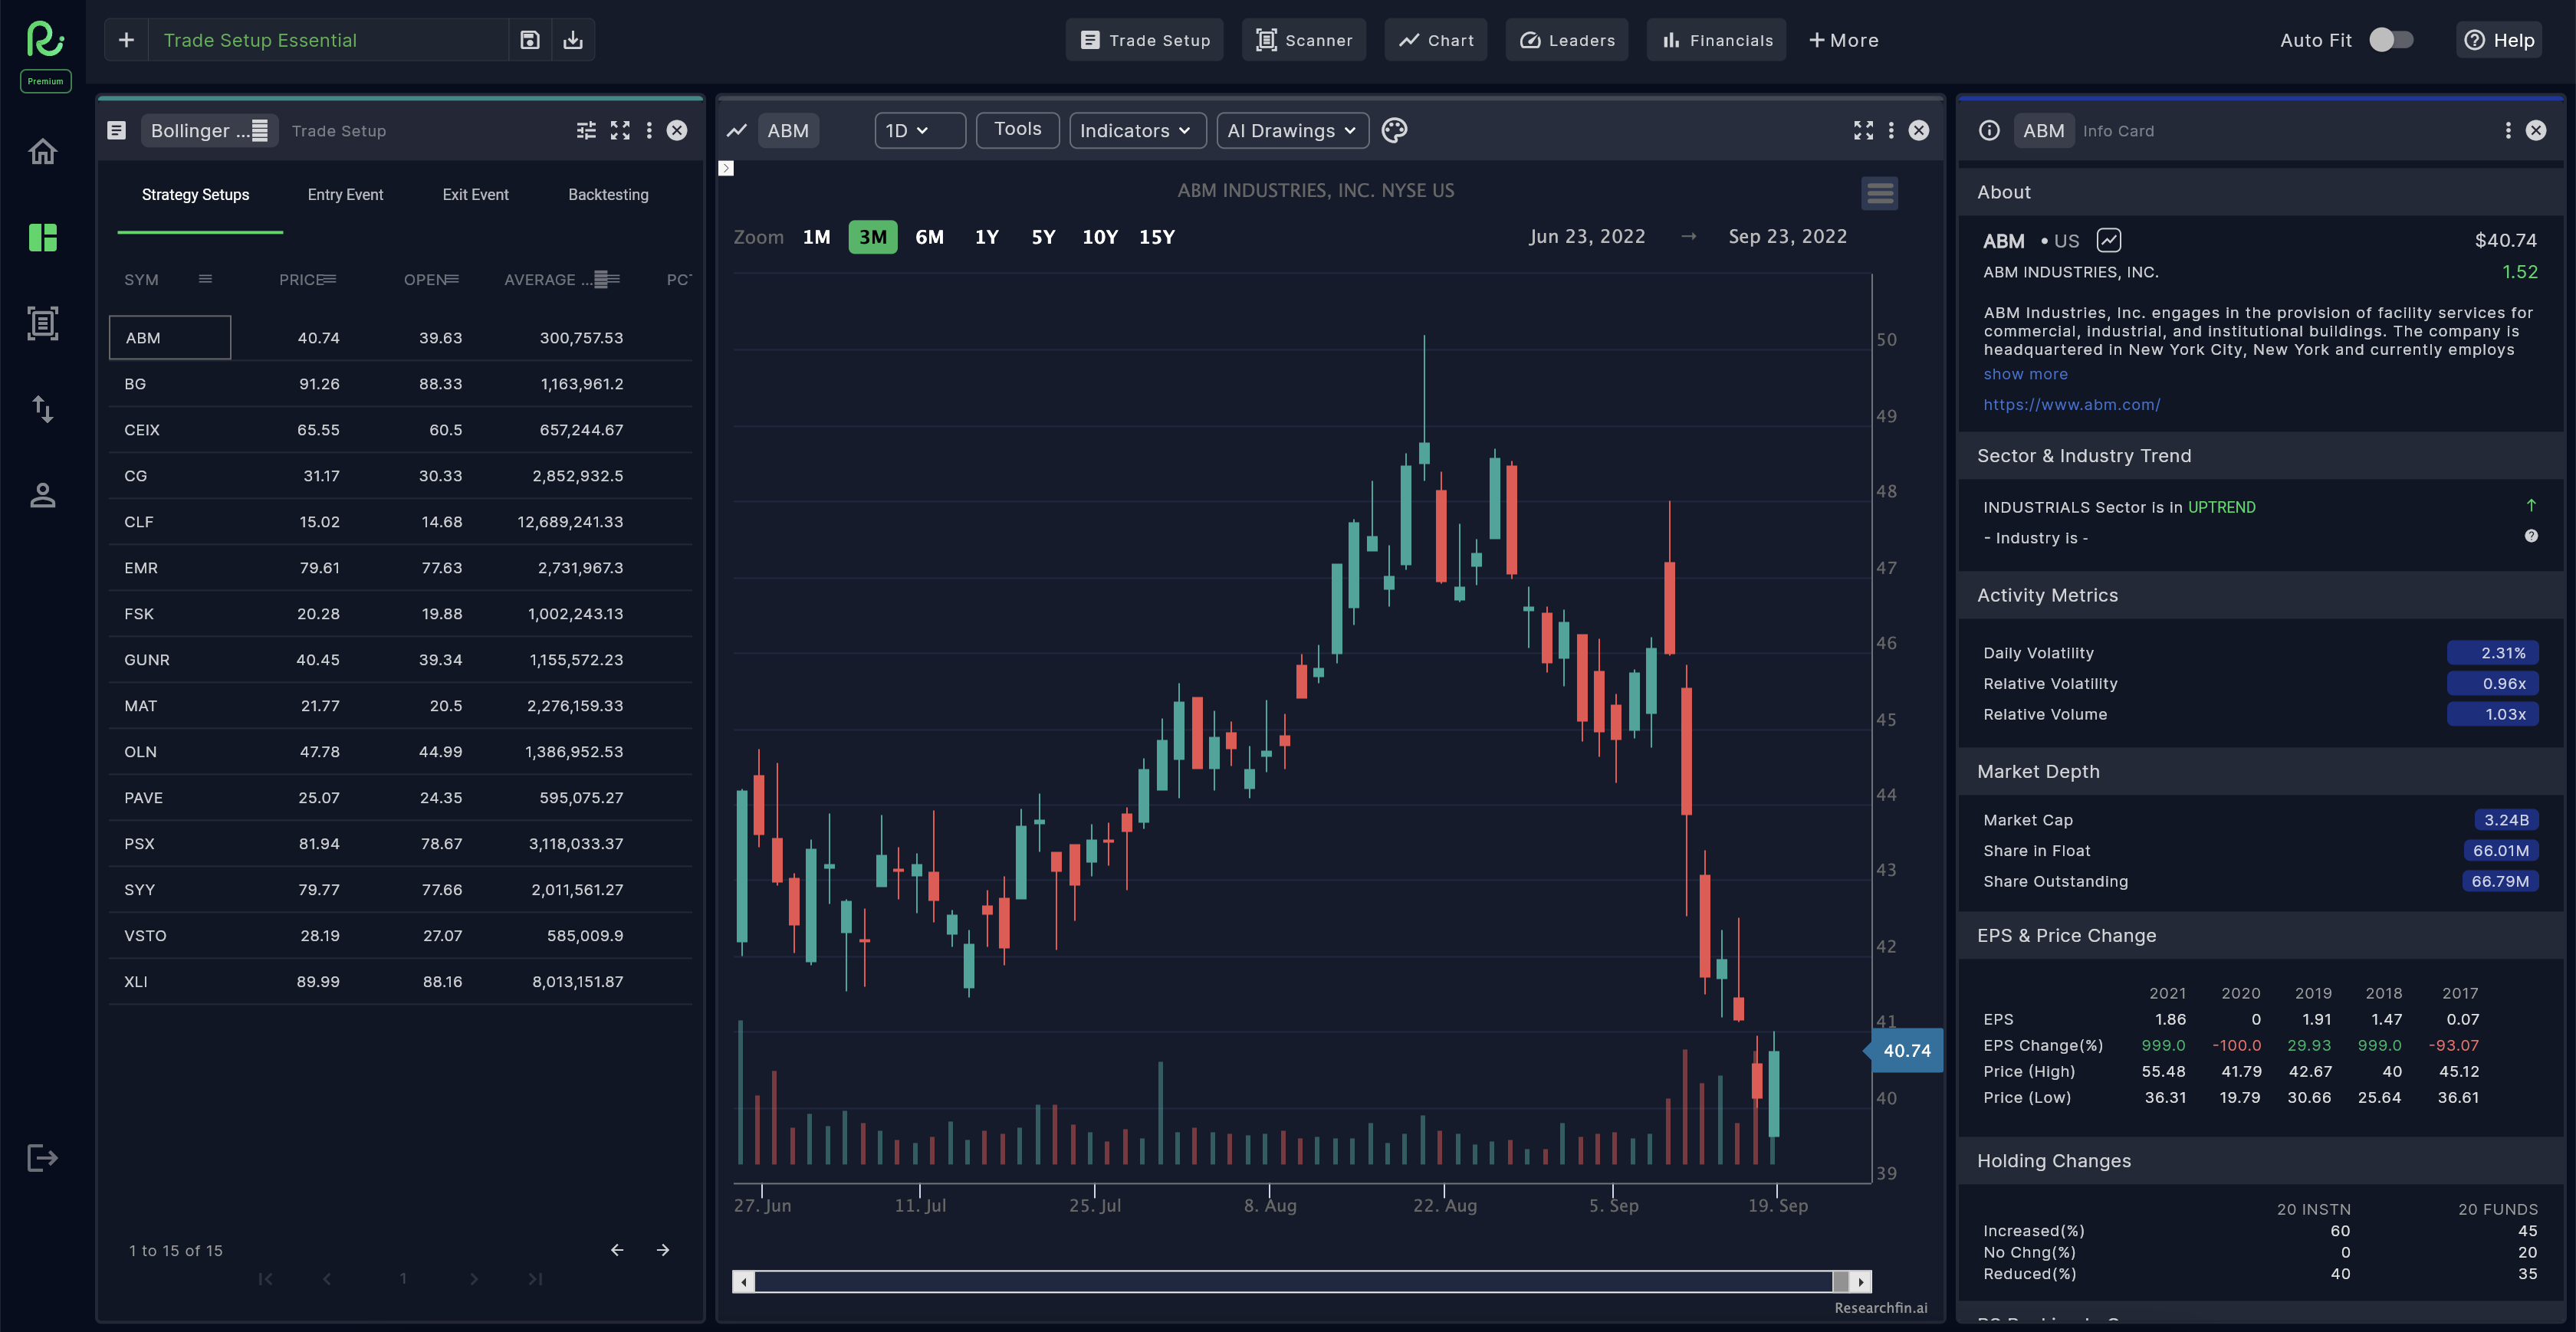
Task: Click ABM mini chart icon in Info Card
Action: (2109, 240)
